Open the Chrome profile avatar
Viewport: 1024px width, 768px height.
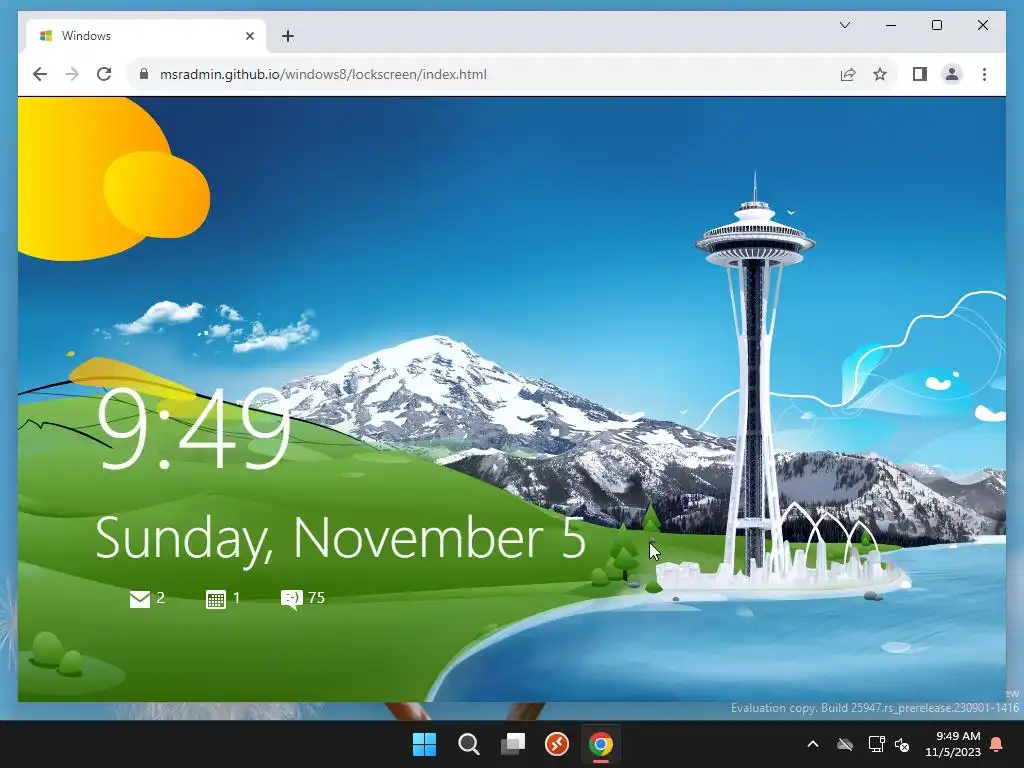952,74
